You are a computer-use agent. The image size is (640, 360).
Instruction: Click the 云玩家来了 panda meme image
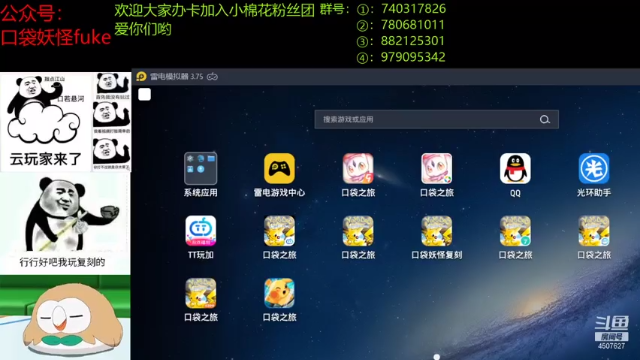[46, 121]
